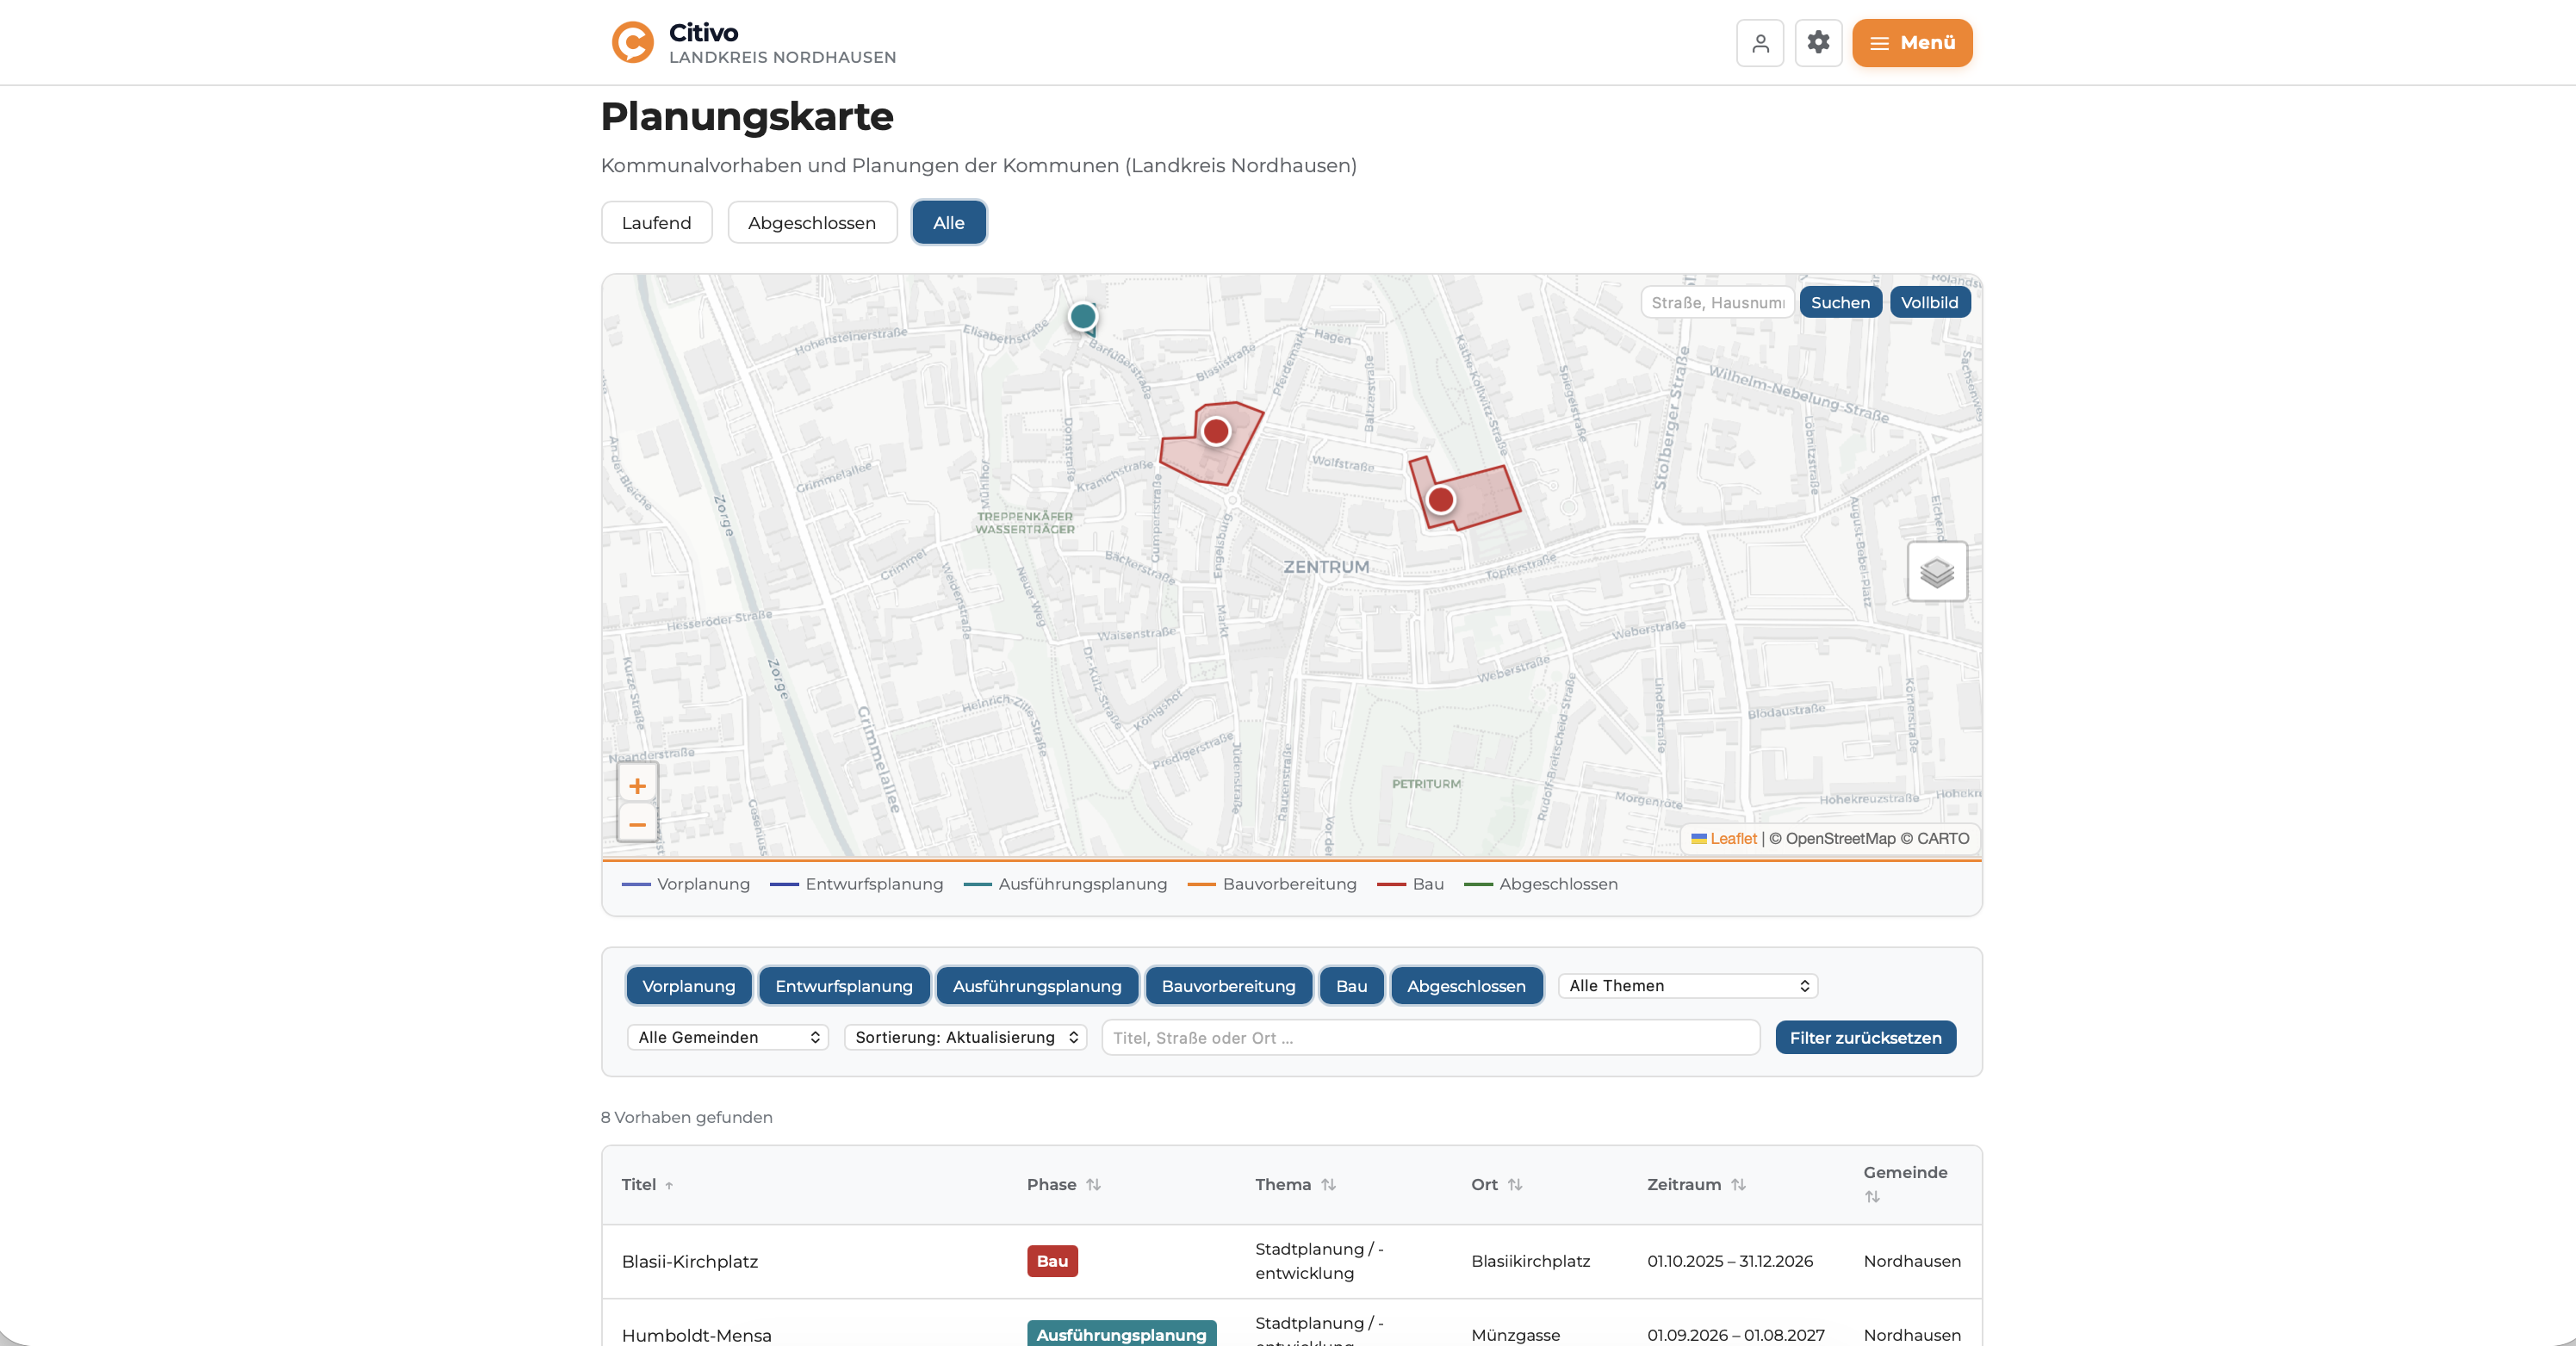Focus the map address search field
This screenshot has height=1346, width=2576.
tap(1717, 302)
